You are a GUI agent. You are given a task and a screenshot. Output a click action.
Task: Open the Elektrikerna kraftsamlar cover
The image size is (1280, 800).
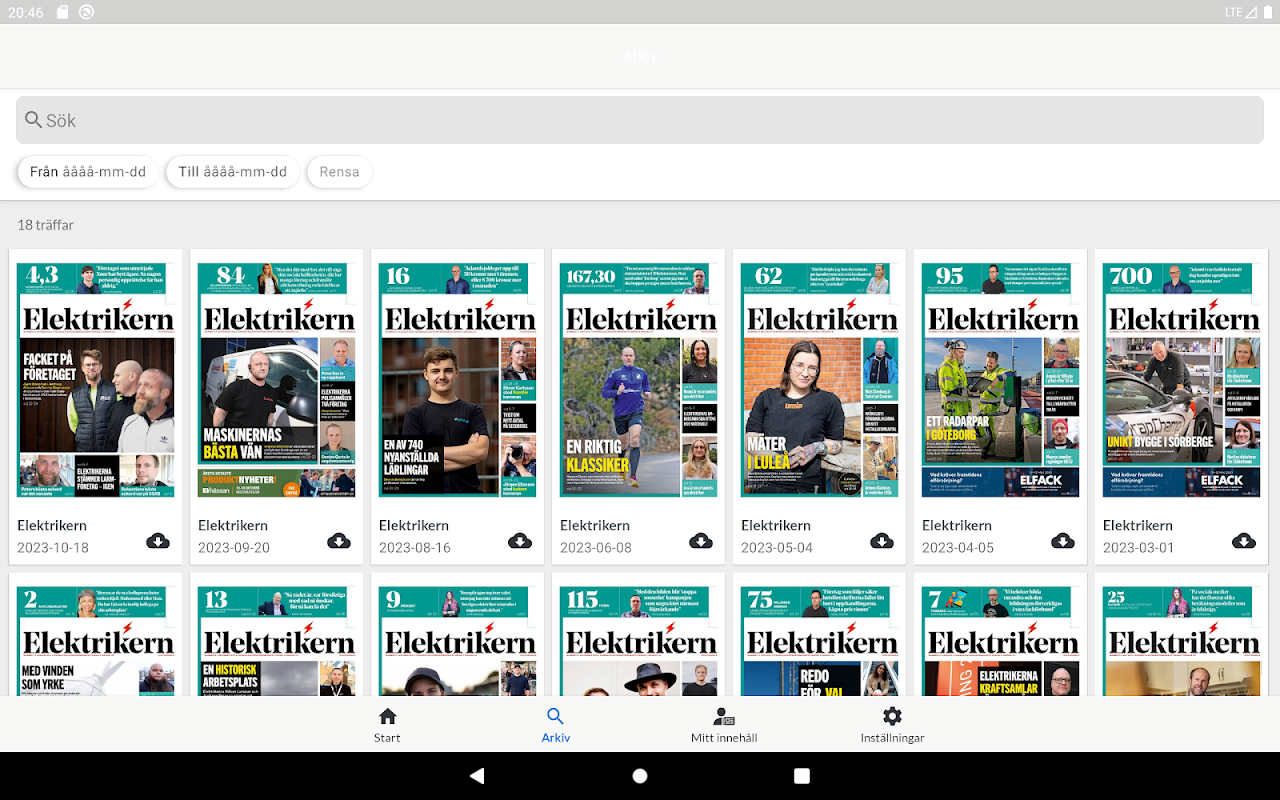point(1001,641)
